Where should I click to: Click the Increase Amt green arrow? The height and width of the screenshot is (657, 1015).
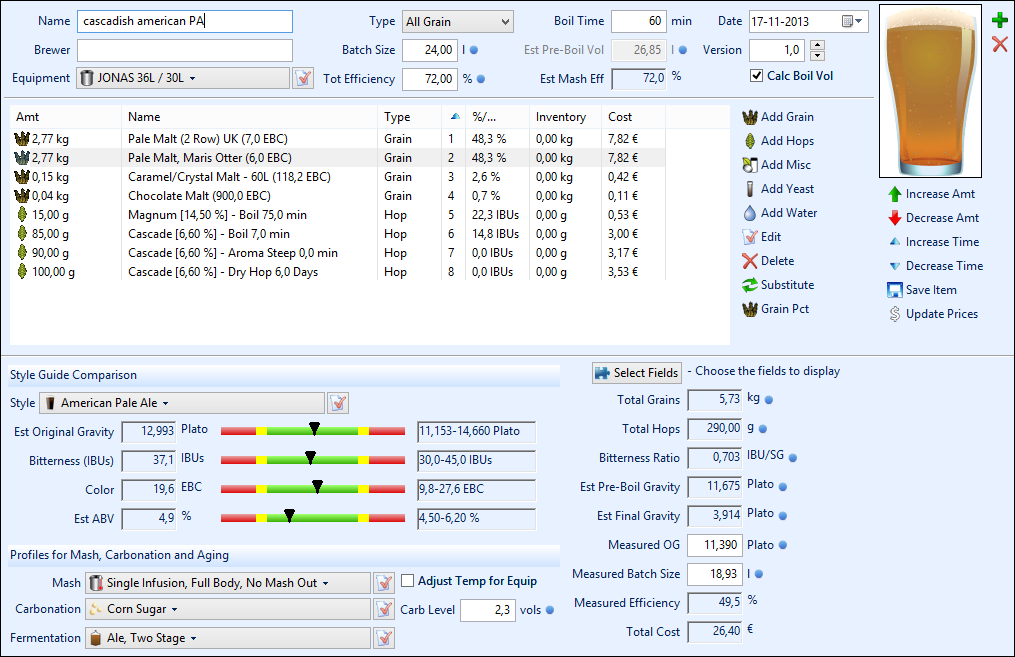point(895,194)
